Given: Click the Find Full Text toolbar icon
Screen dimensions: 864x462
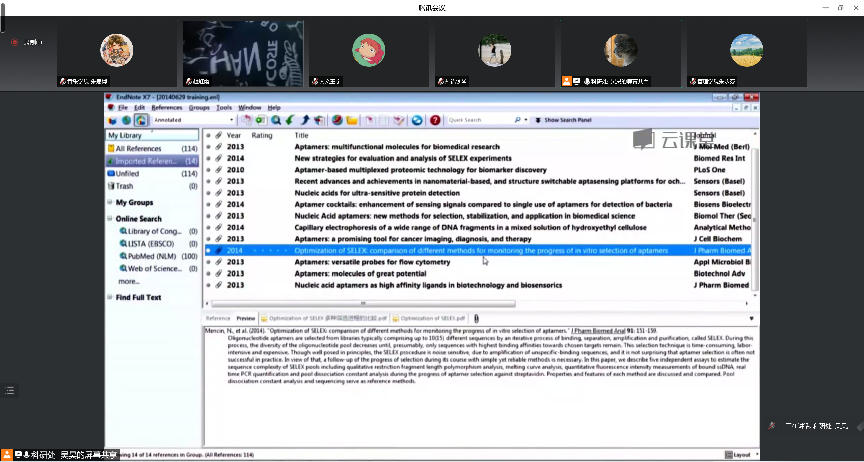Looking at the screenshot, I should [319, 120].
